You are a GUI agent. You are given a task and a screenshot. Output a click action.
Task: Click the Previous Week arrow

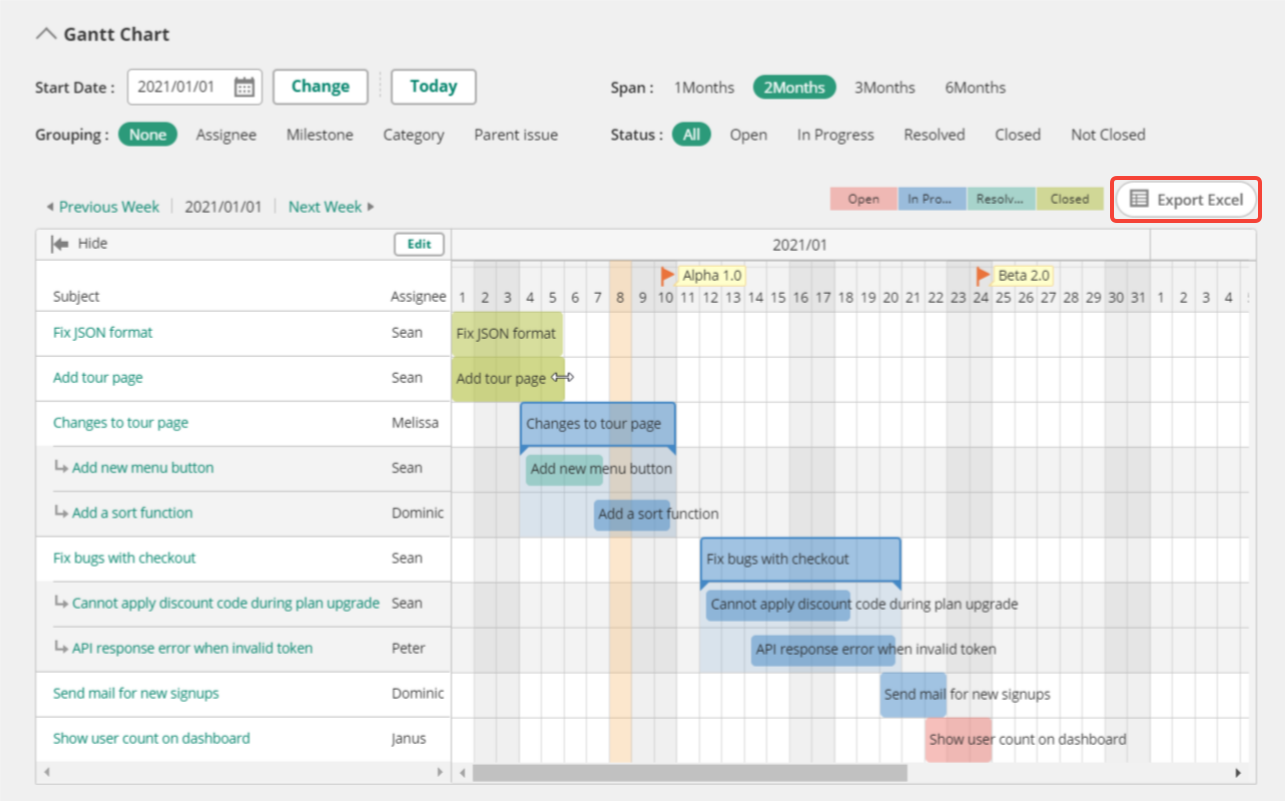(50, 206)
